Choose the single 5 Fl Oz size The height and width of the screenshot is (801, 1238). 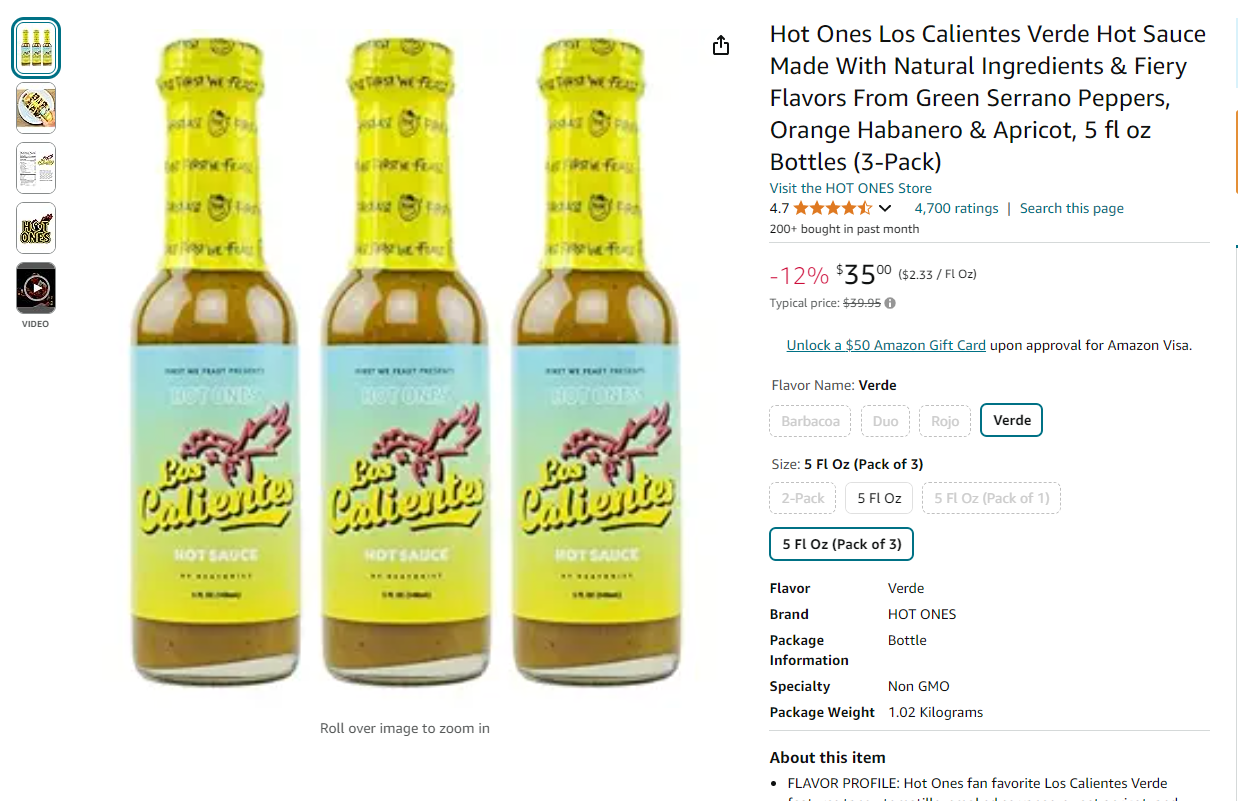[879, 498]
